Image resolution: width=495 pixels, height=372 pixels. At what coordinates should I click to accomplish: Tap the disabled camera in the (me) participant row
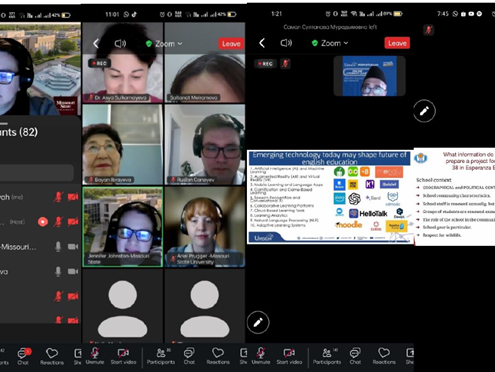coord(73,197)
